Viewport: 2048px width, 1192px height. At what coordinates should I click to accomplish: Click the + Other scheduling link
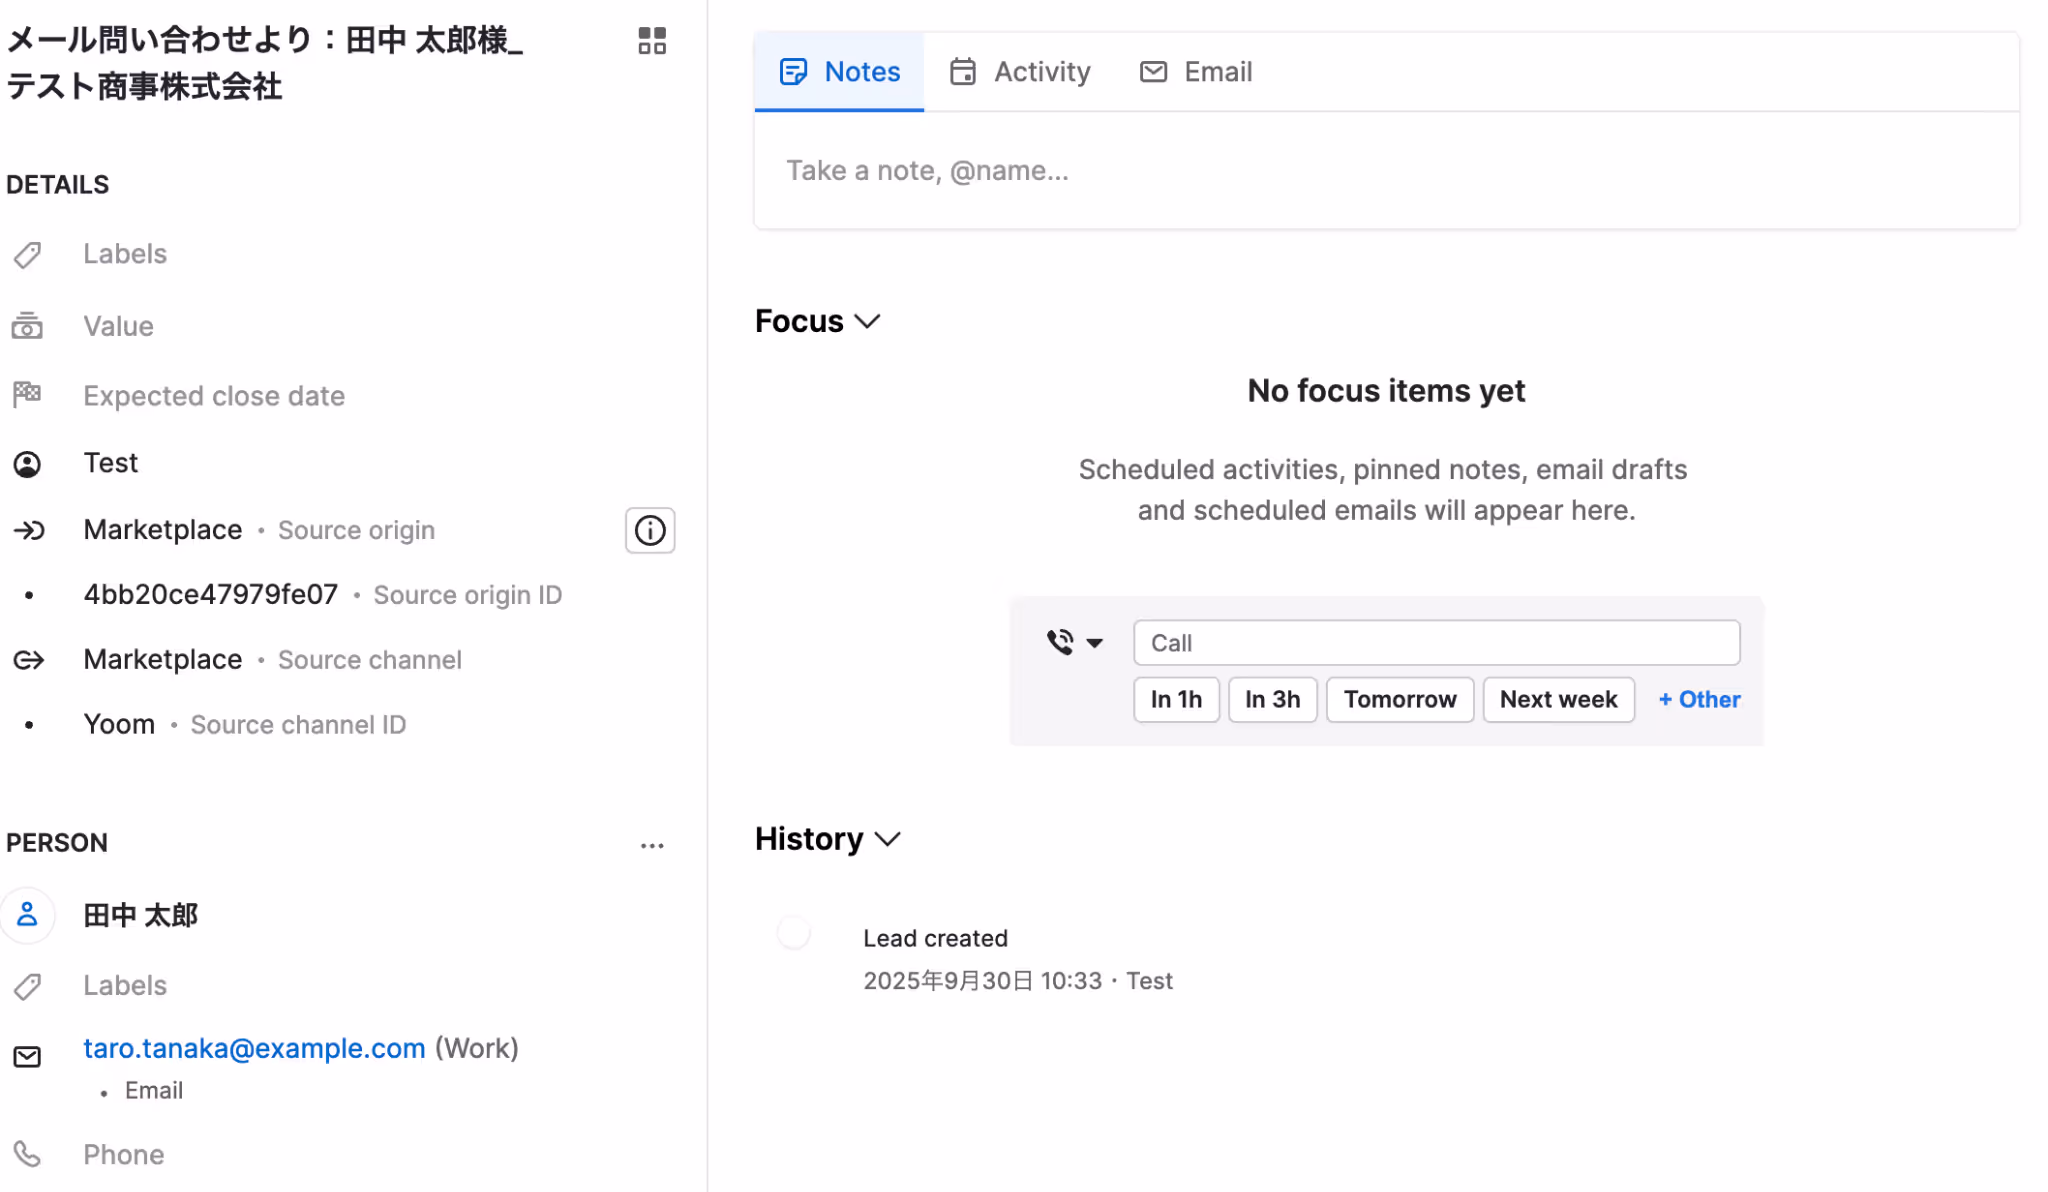[1699, 699]
